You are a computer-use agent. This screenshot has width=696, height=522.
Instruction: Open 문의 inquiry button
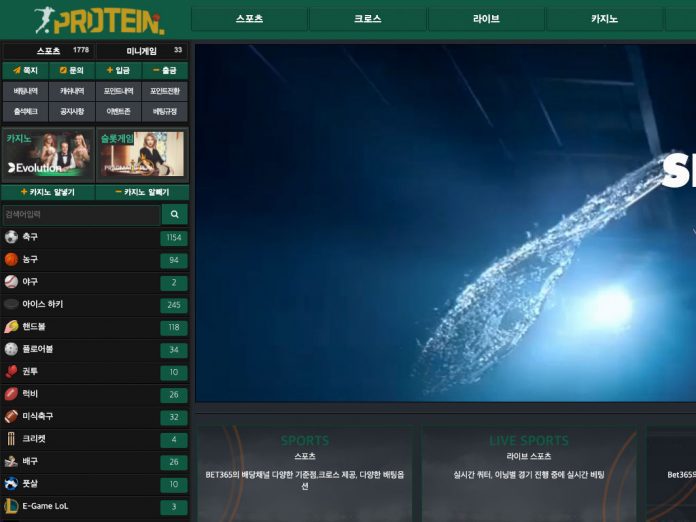72,70
